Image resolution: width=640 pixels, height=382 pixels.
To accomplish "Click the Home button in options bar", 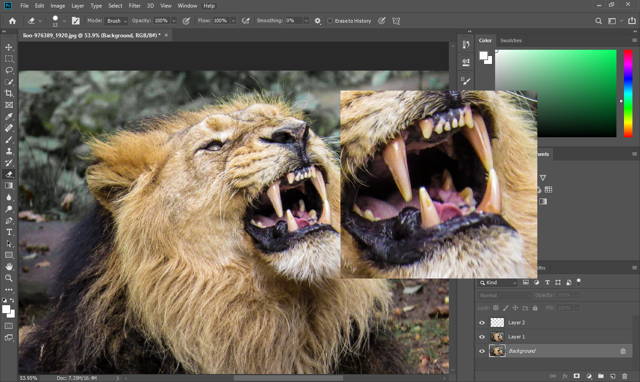I will (x=12, y=21).
